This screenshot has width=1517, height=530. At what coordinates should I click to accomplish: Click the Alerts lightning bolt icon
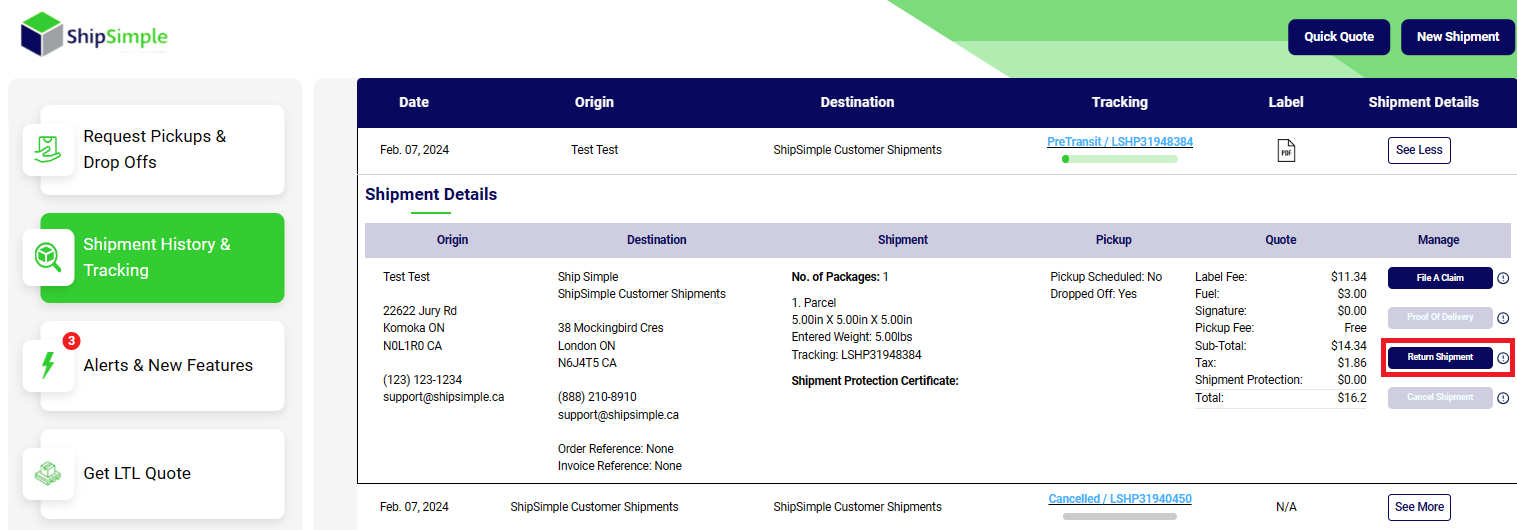coord(48,365)
